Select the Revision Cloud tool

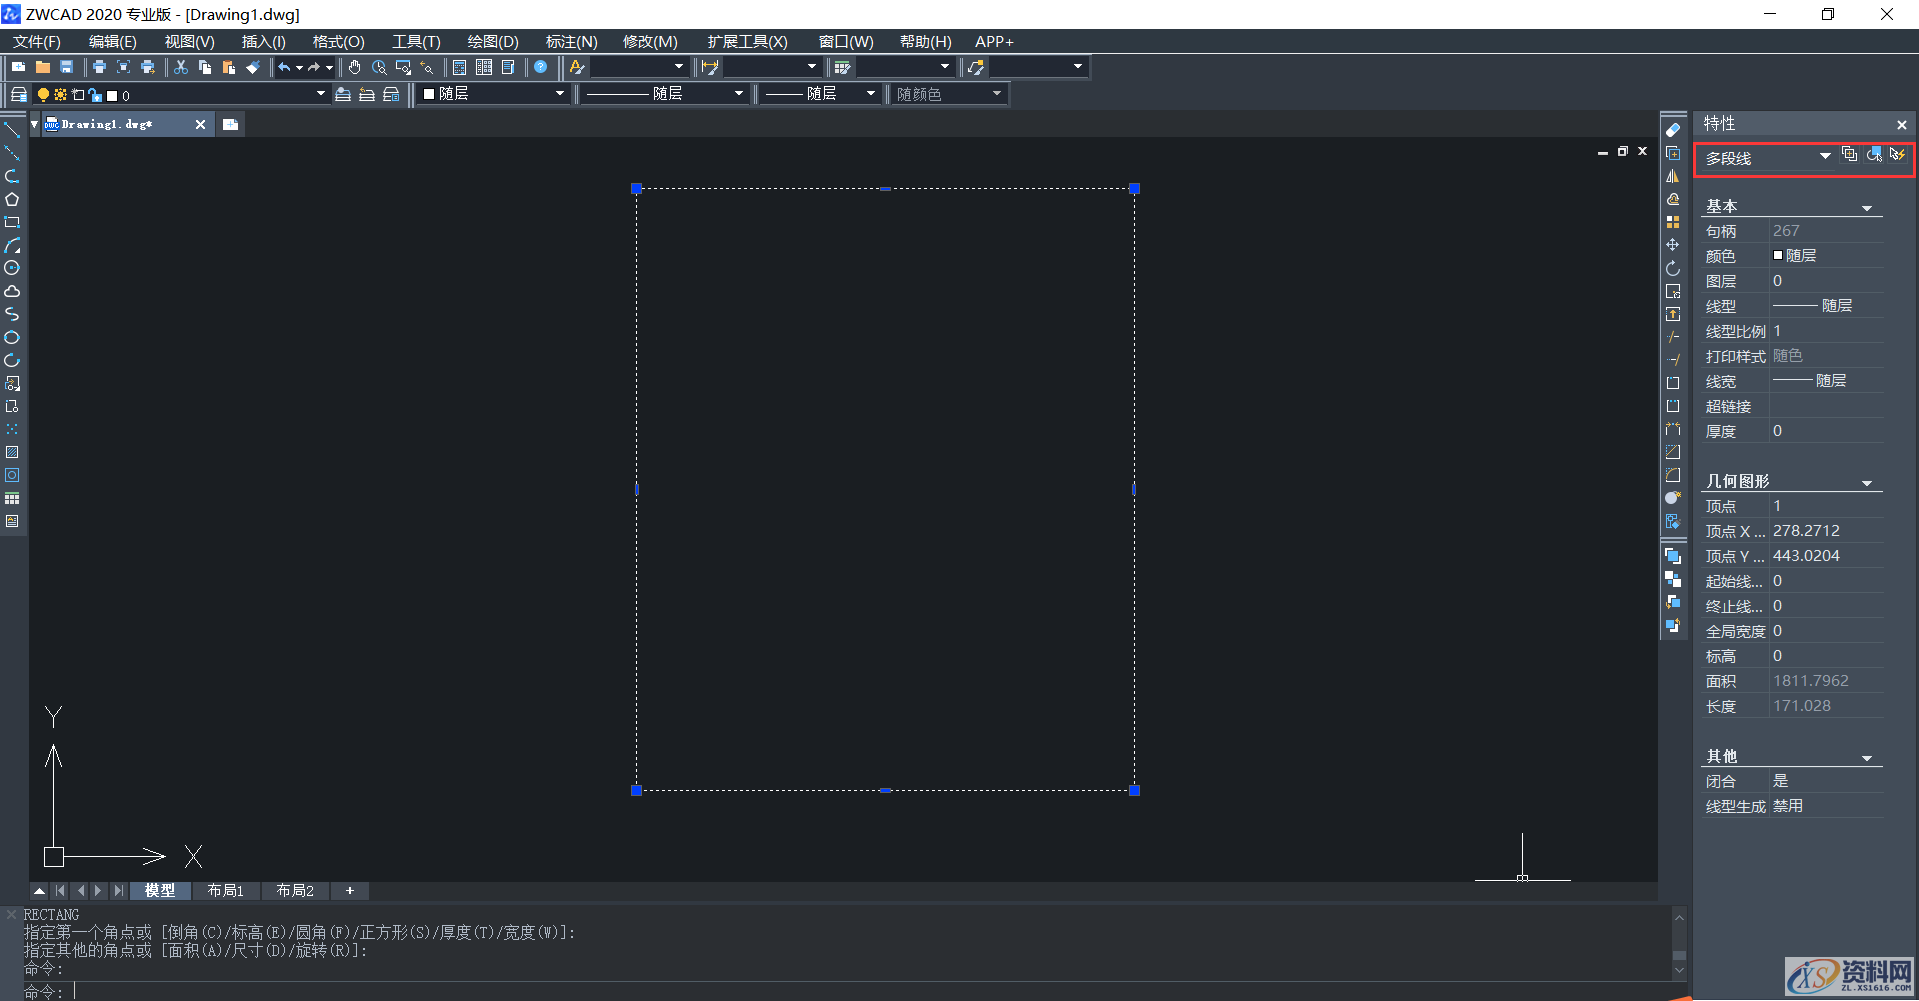[12, 291]
